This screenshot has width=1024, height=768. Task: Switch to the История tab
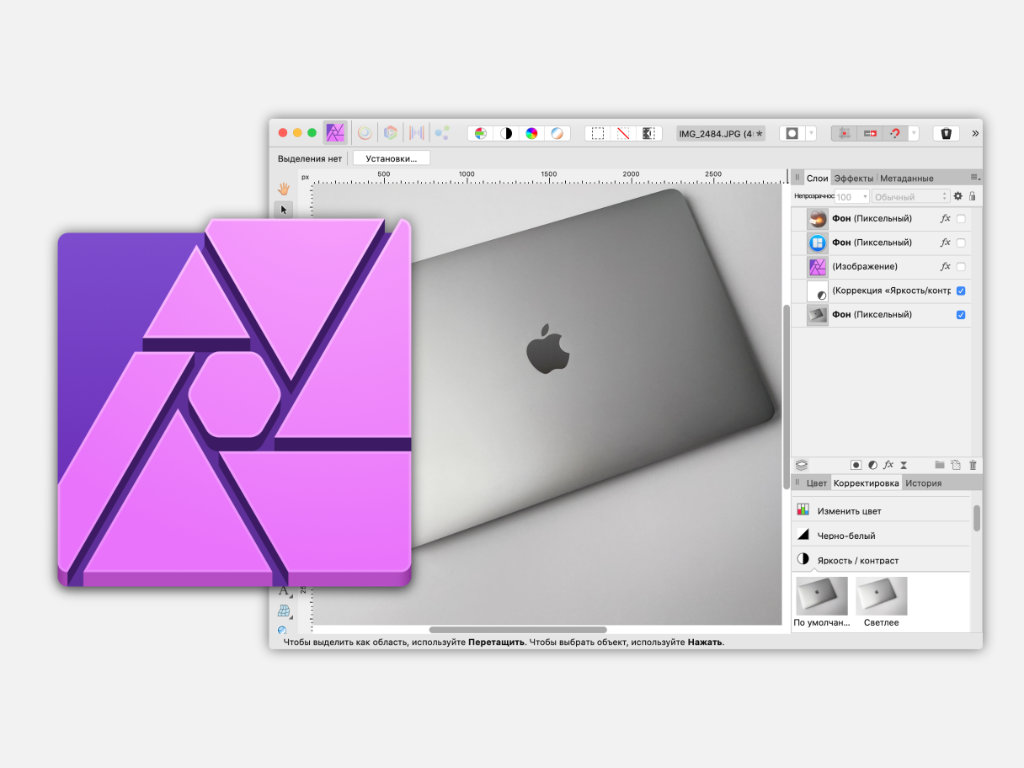(923, 483)
